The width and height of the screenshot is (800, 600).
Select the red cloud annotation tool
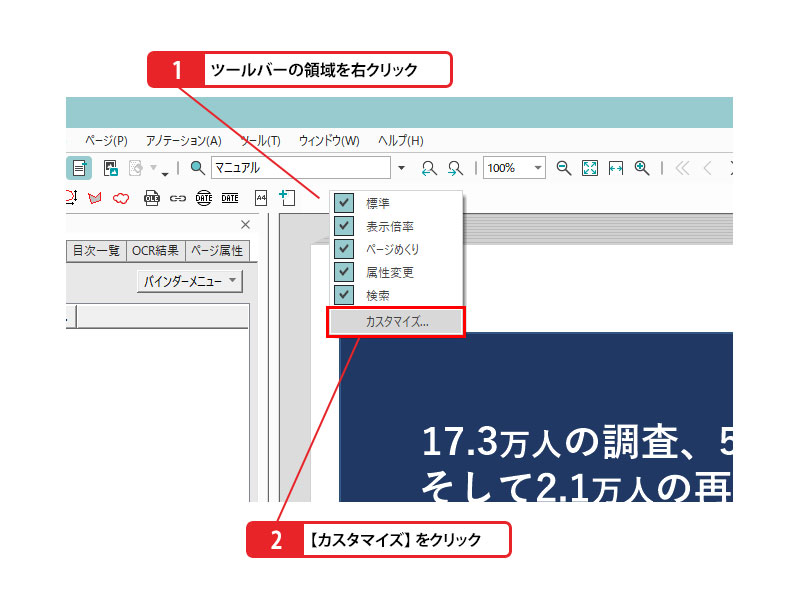coord(121,198)
